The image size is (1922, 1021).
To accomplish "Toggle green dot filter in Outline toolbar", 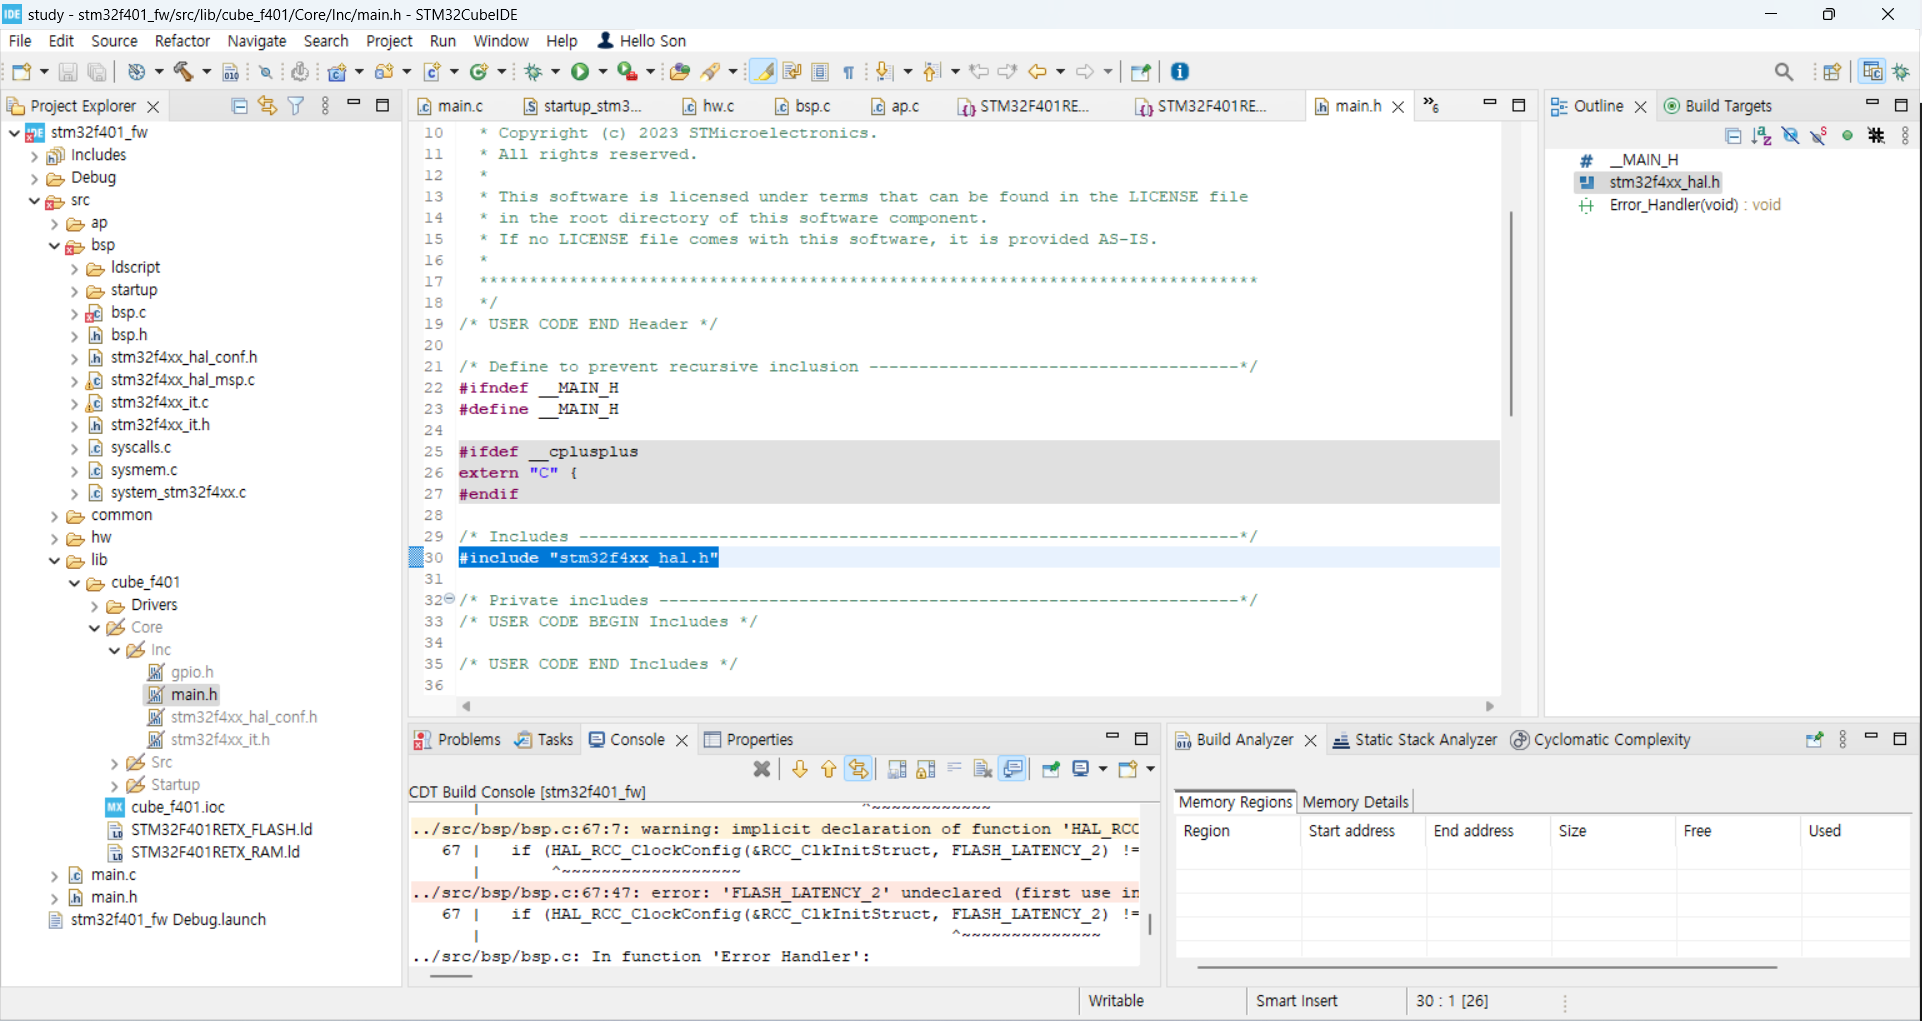I will 1848,135.
